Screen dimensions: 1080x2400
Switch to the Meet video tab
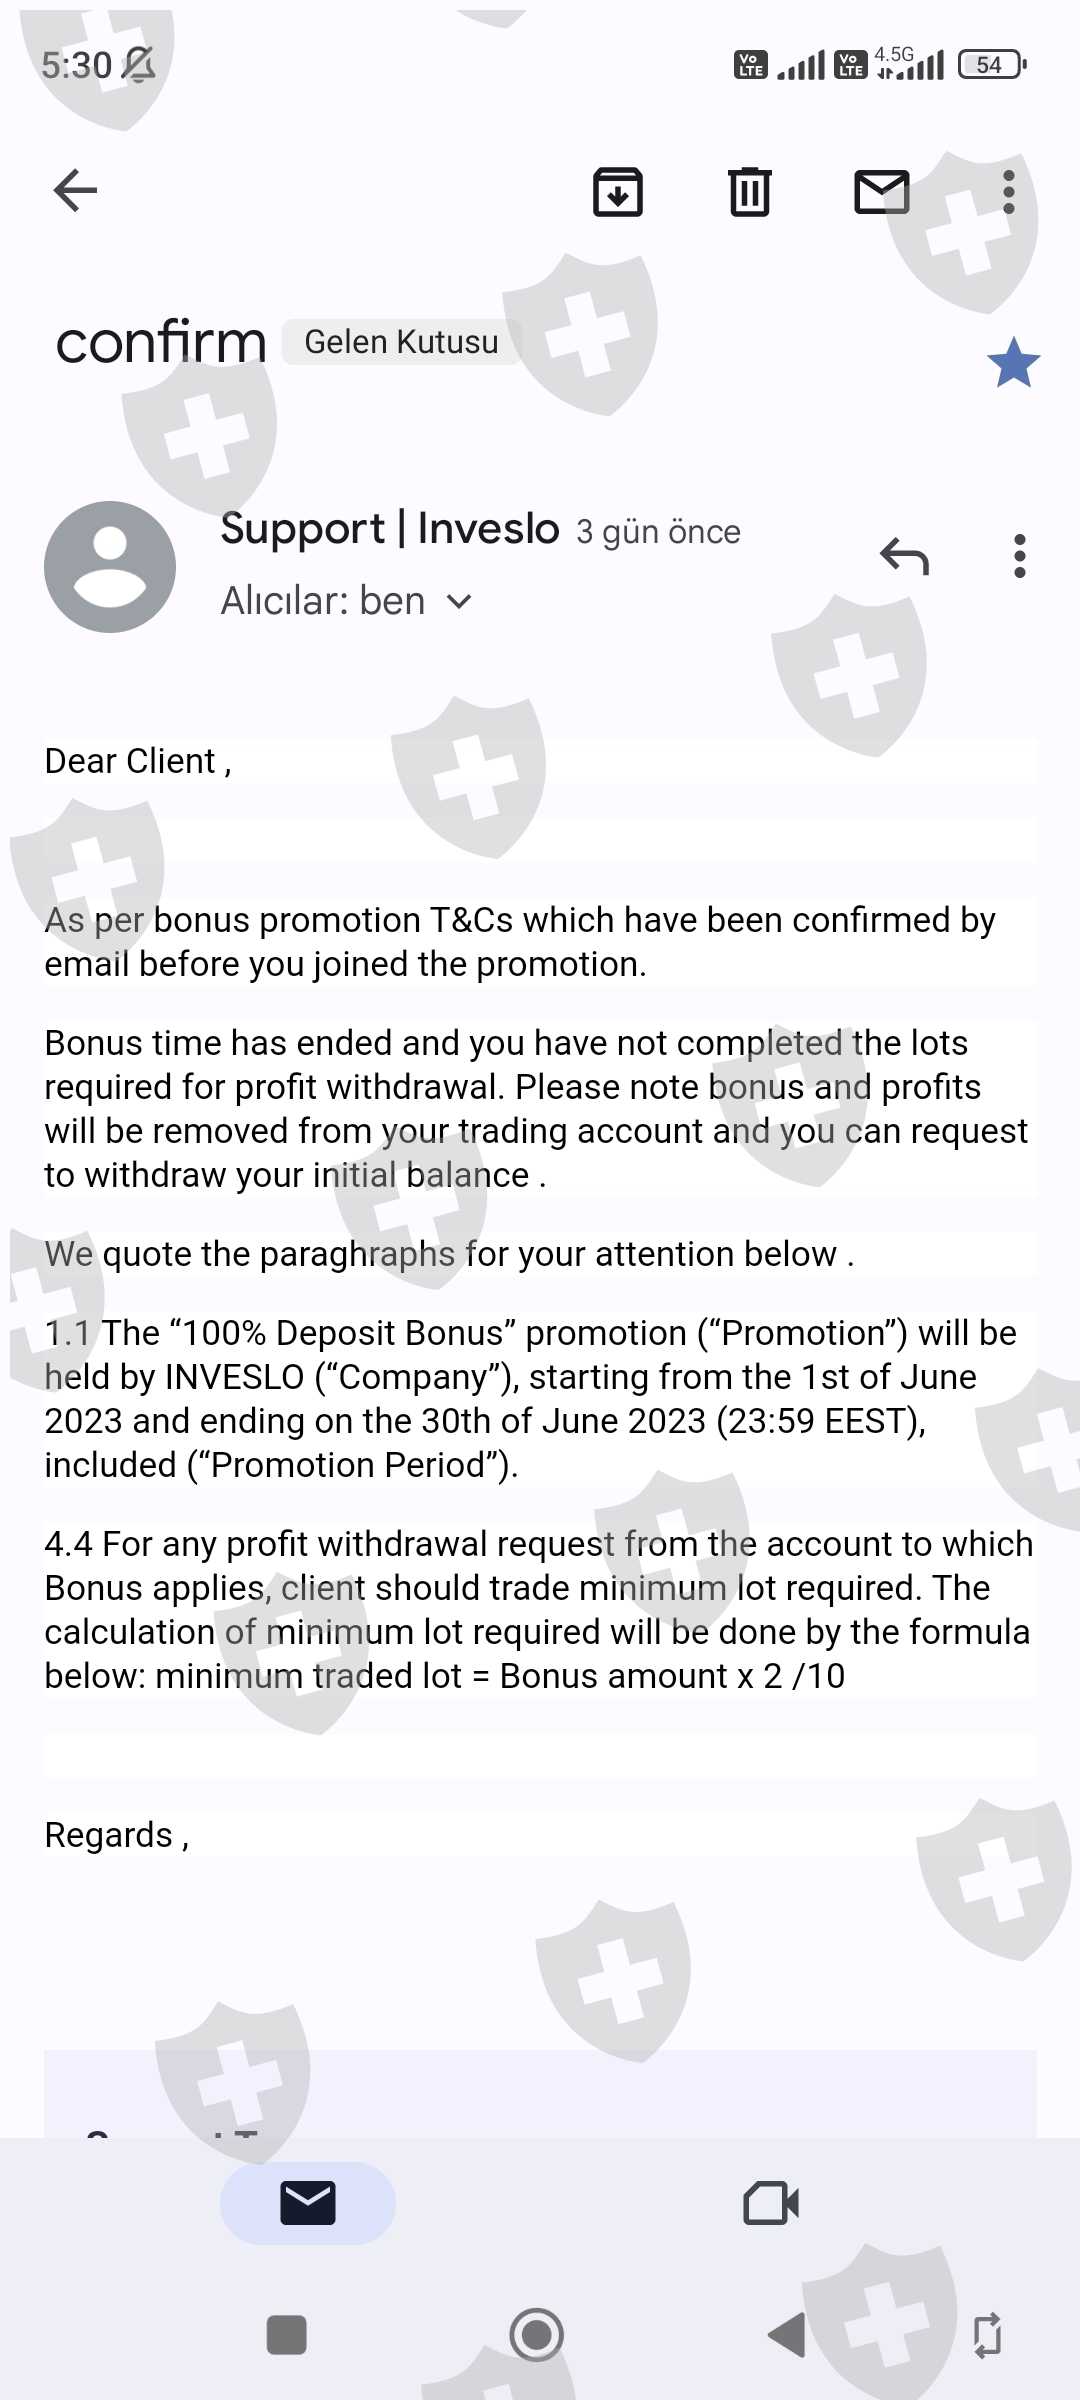771,2202
